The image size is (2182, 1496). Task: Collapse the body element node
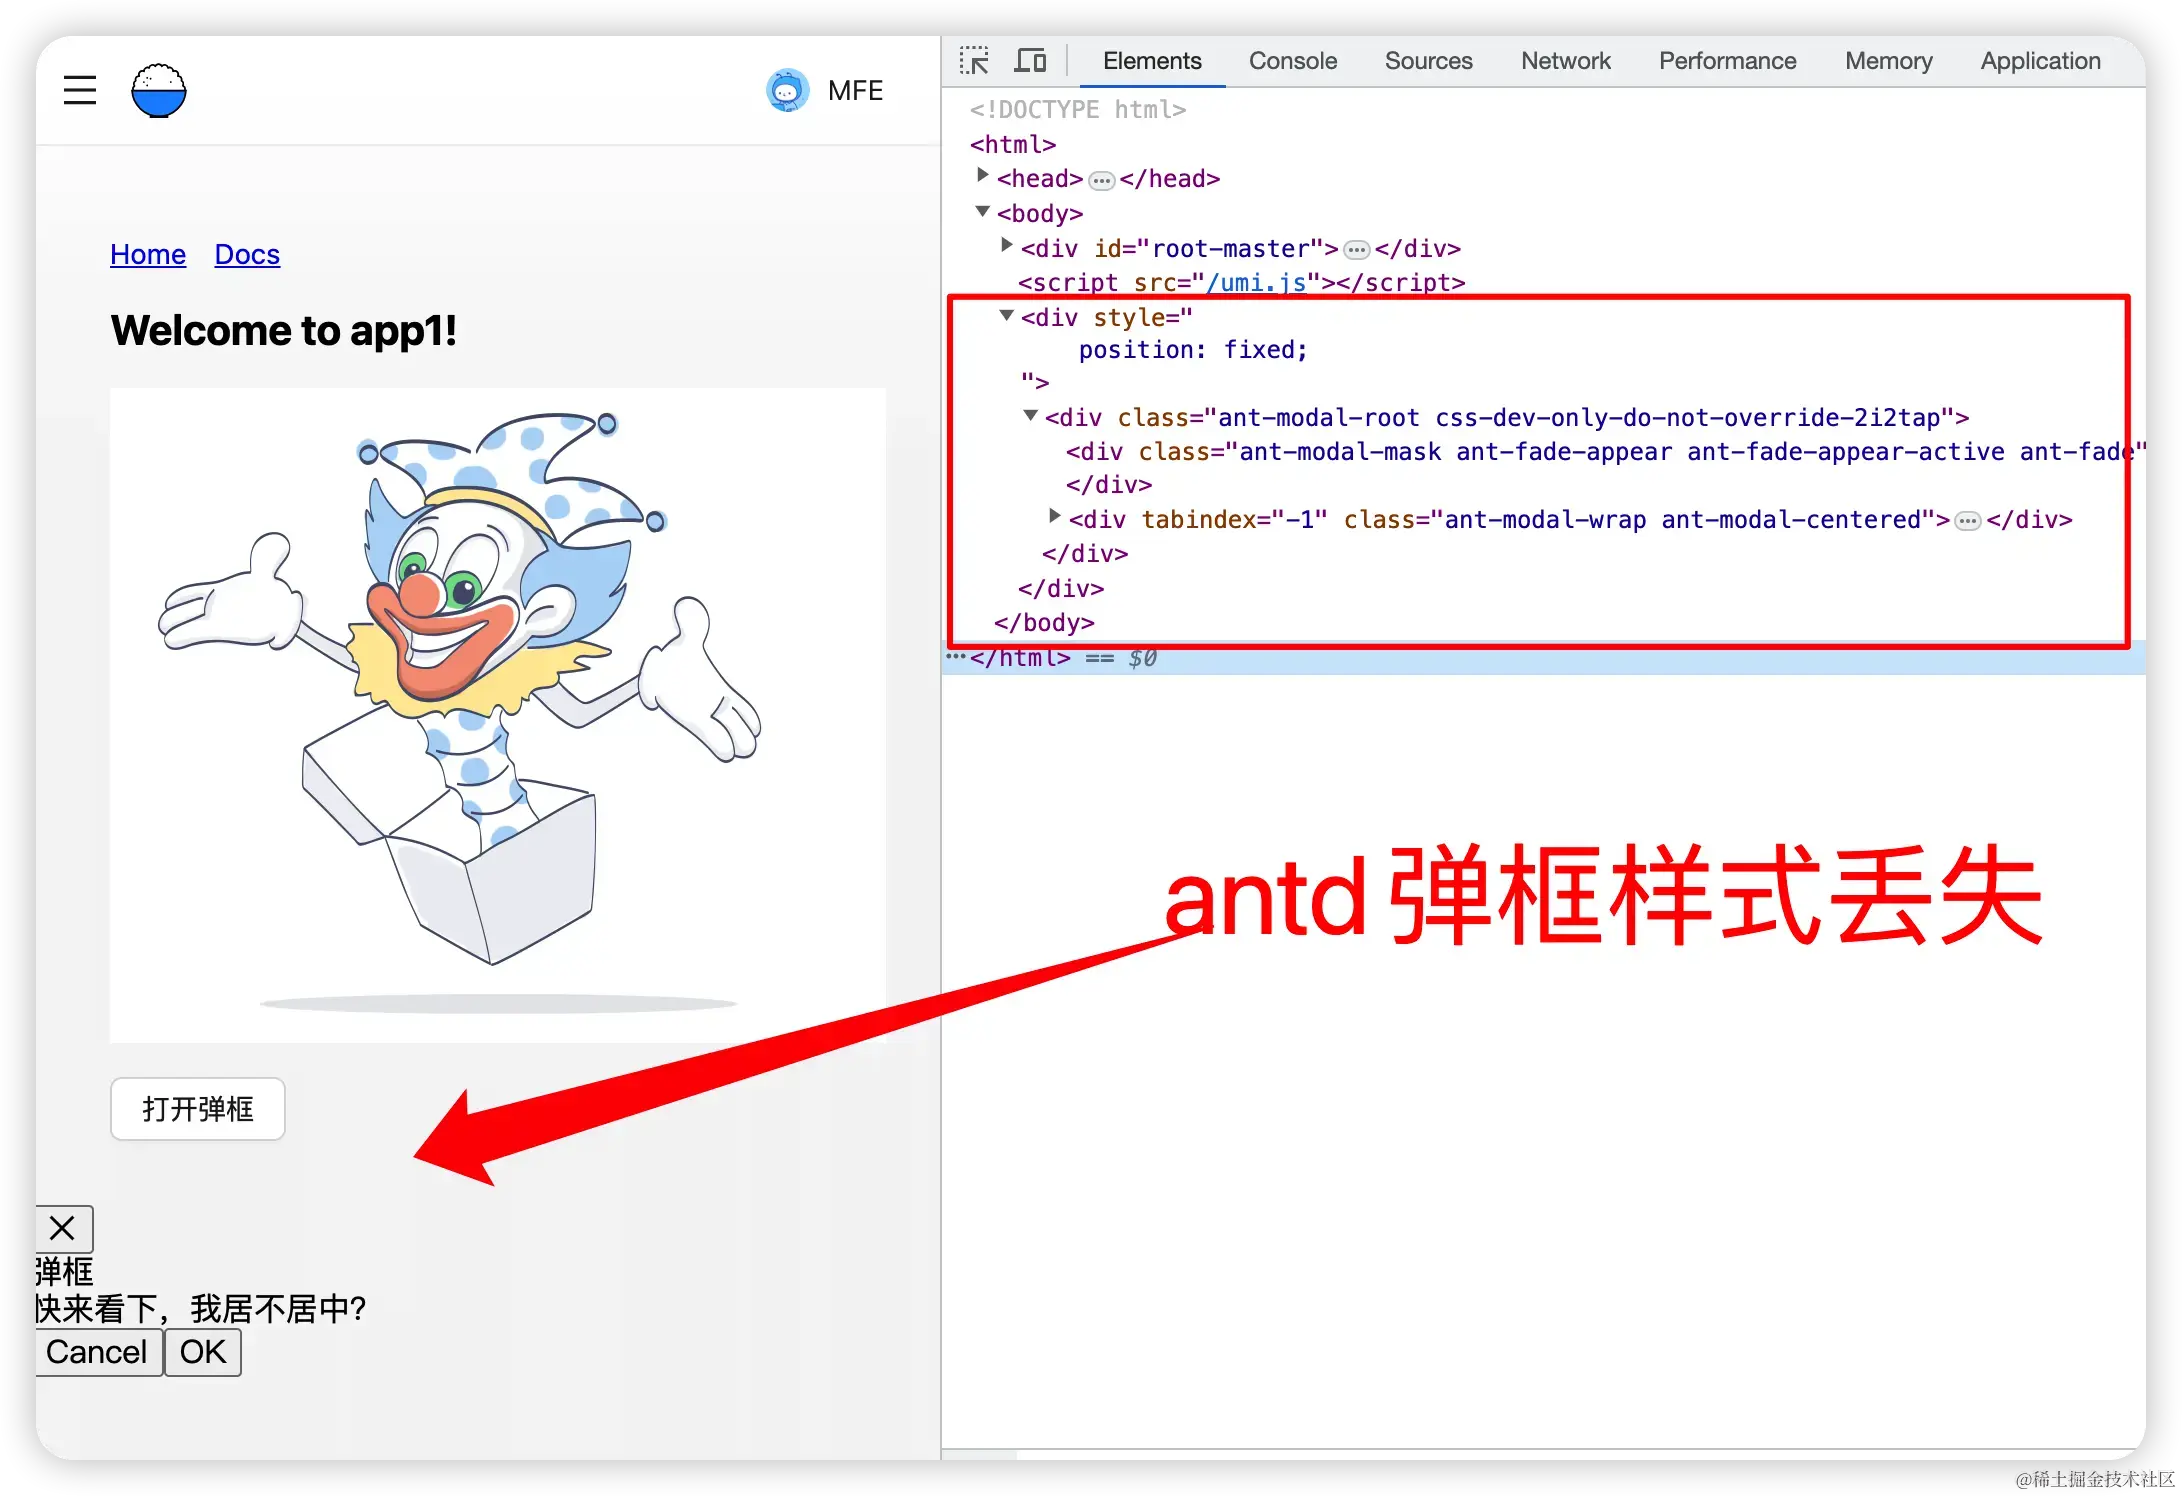[x=983, y=211]
